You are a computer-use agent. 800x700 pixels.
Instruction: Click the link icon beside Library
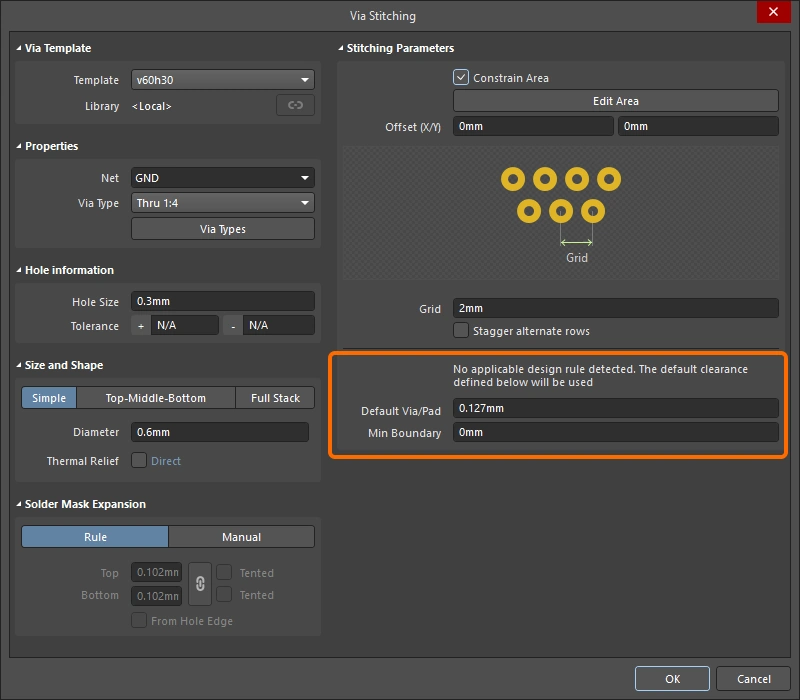coord(295,106)
